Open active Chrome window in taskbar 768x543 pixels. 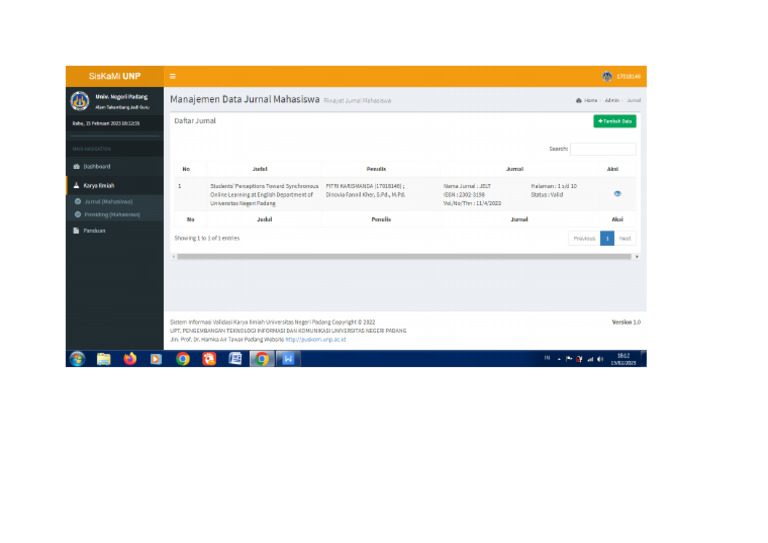(262, 359)
